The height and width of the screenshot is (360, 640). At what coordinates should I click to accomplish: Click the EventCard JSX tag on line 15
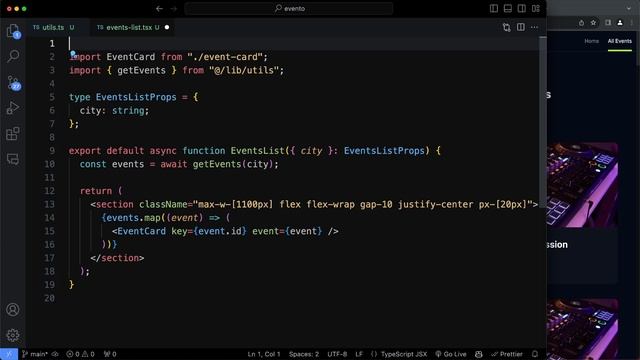pos(141,231)
